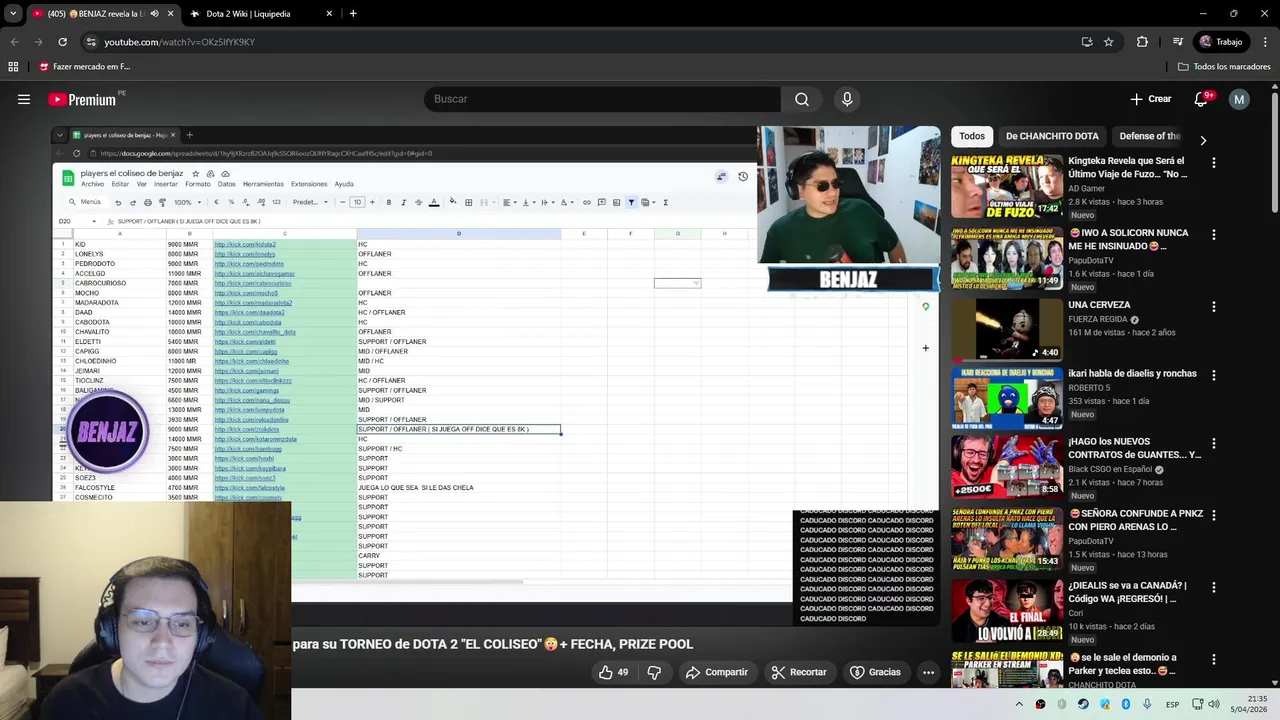Mute tab via speaker icon on YouTube tab
The image size is (1280, 720).
[x=154, y=14]
